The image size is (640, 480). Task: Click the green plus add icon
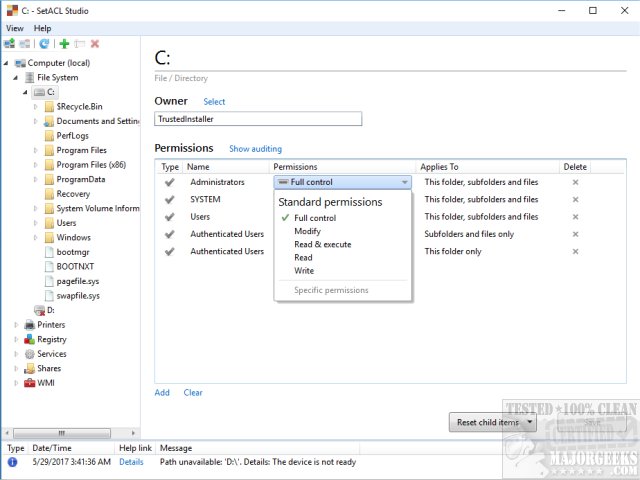pyautogui.click(x=64, y=44)
